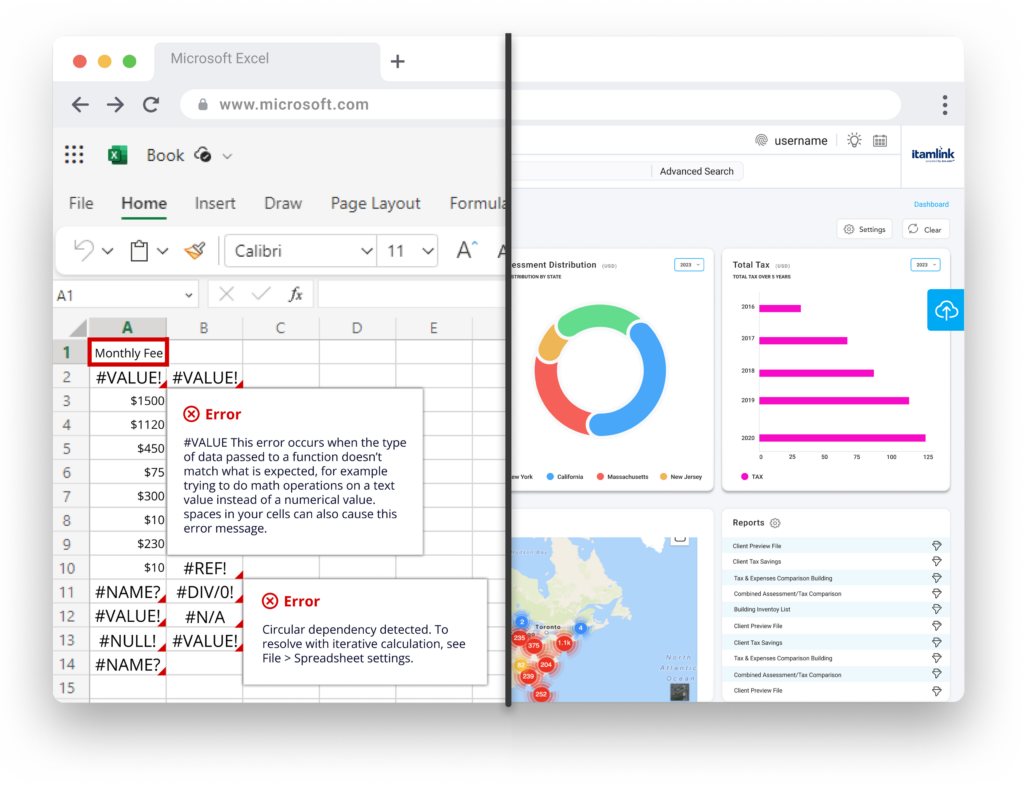This screenshot has width=1024, height=785.
Task: Select the cell containing $1500
Action: (x=128, y=401)
